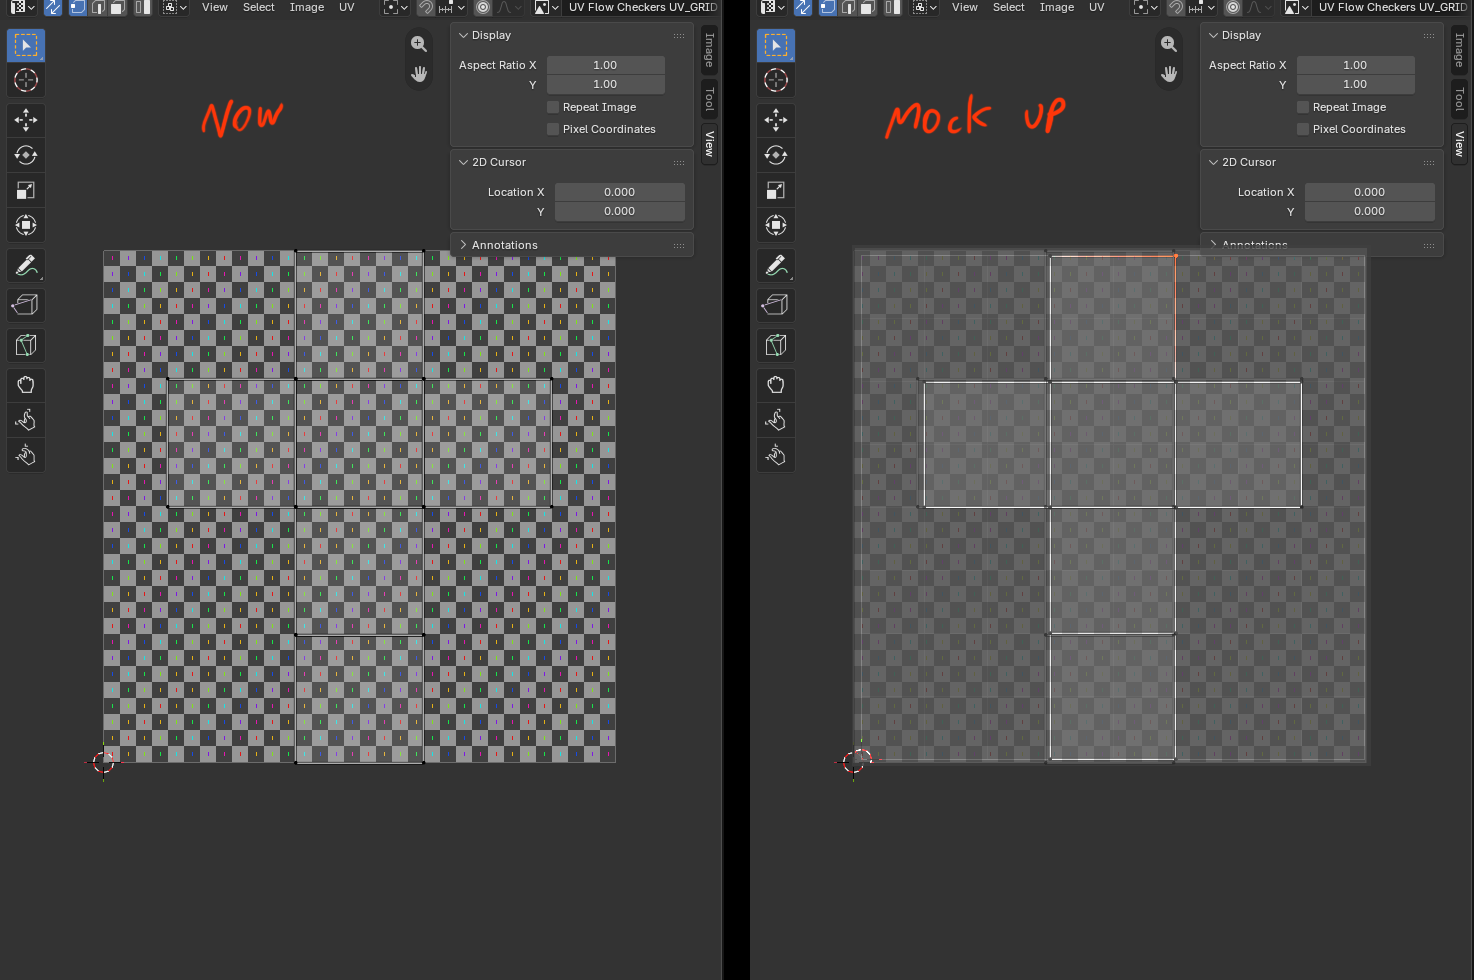The width and height of the screenshot is (1474, 980).
Task: Open the pivot point dropdown in left header
Action: [x=396, y=7]
